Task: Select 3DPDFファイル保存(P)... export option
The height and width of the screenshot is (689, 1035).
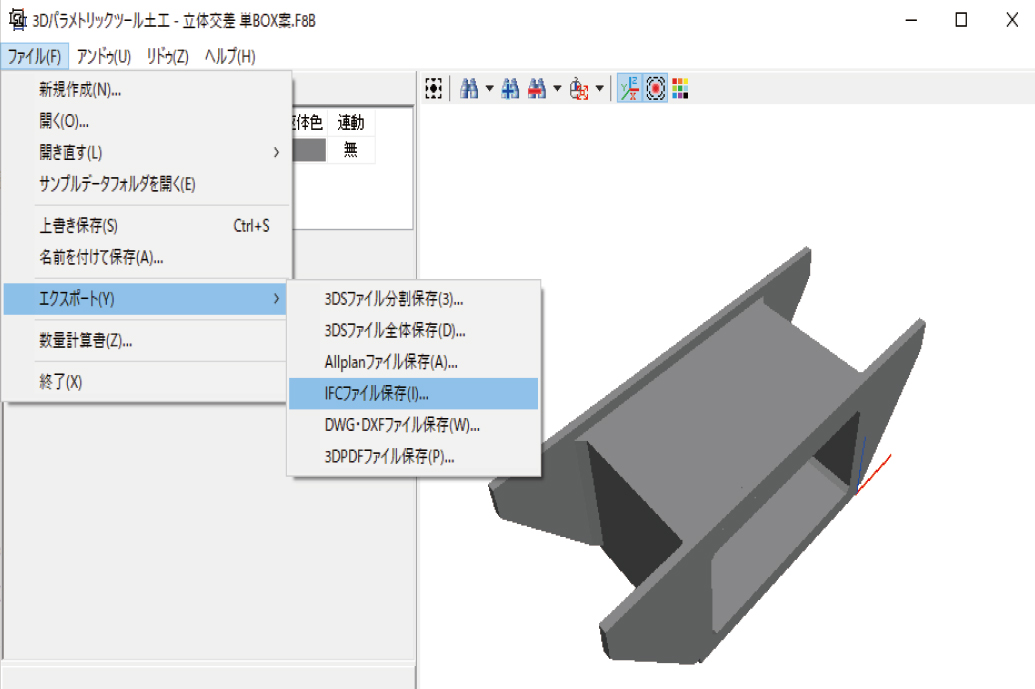Action: tap(414, 457)
